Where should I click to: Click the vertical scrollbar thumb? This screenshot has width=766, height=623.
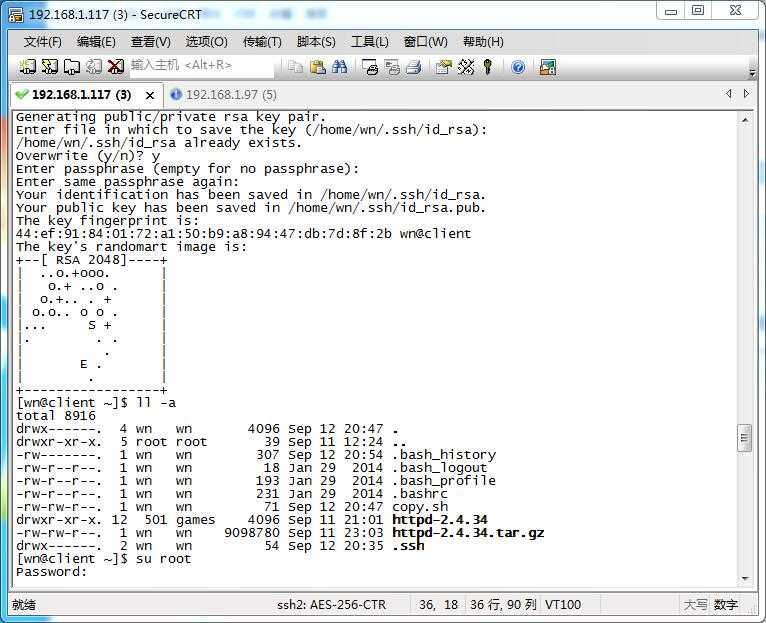click(745, 438)
